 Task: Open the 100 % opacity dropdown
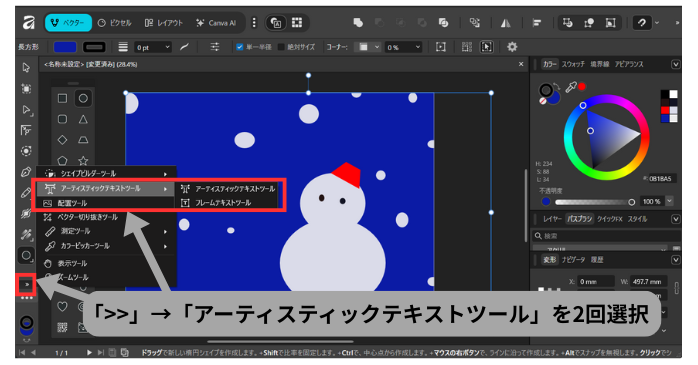click(669, 201)
